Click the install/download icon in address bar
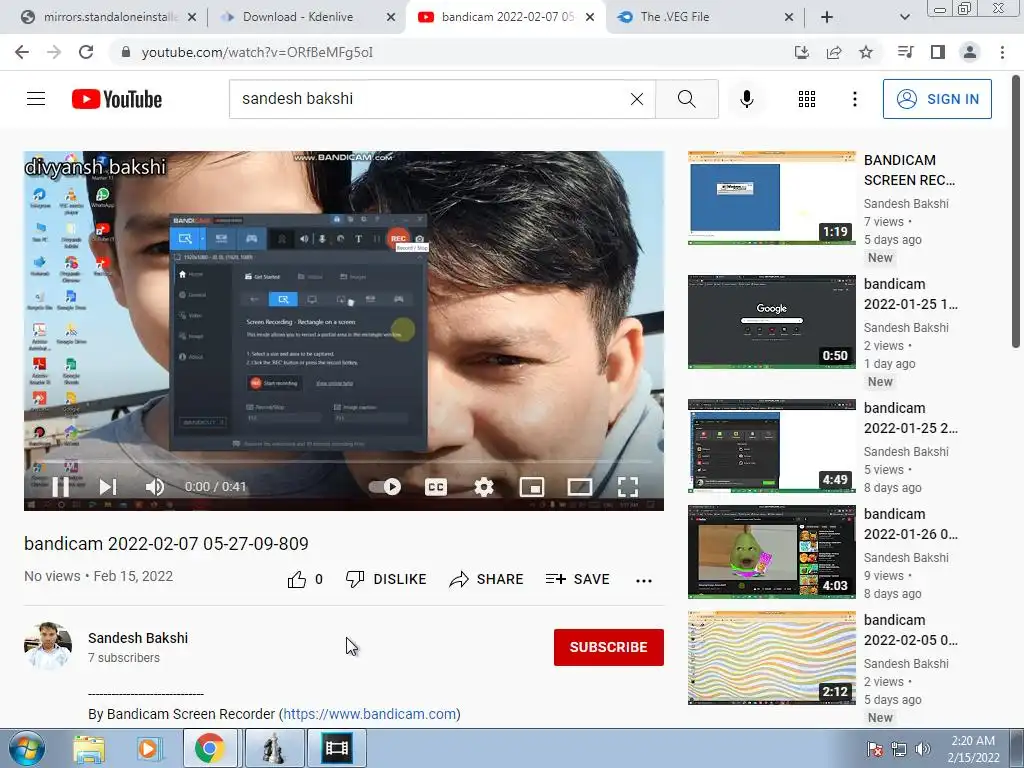1024x768 pixels. point(802,52)
